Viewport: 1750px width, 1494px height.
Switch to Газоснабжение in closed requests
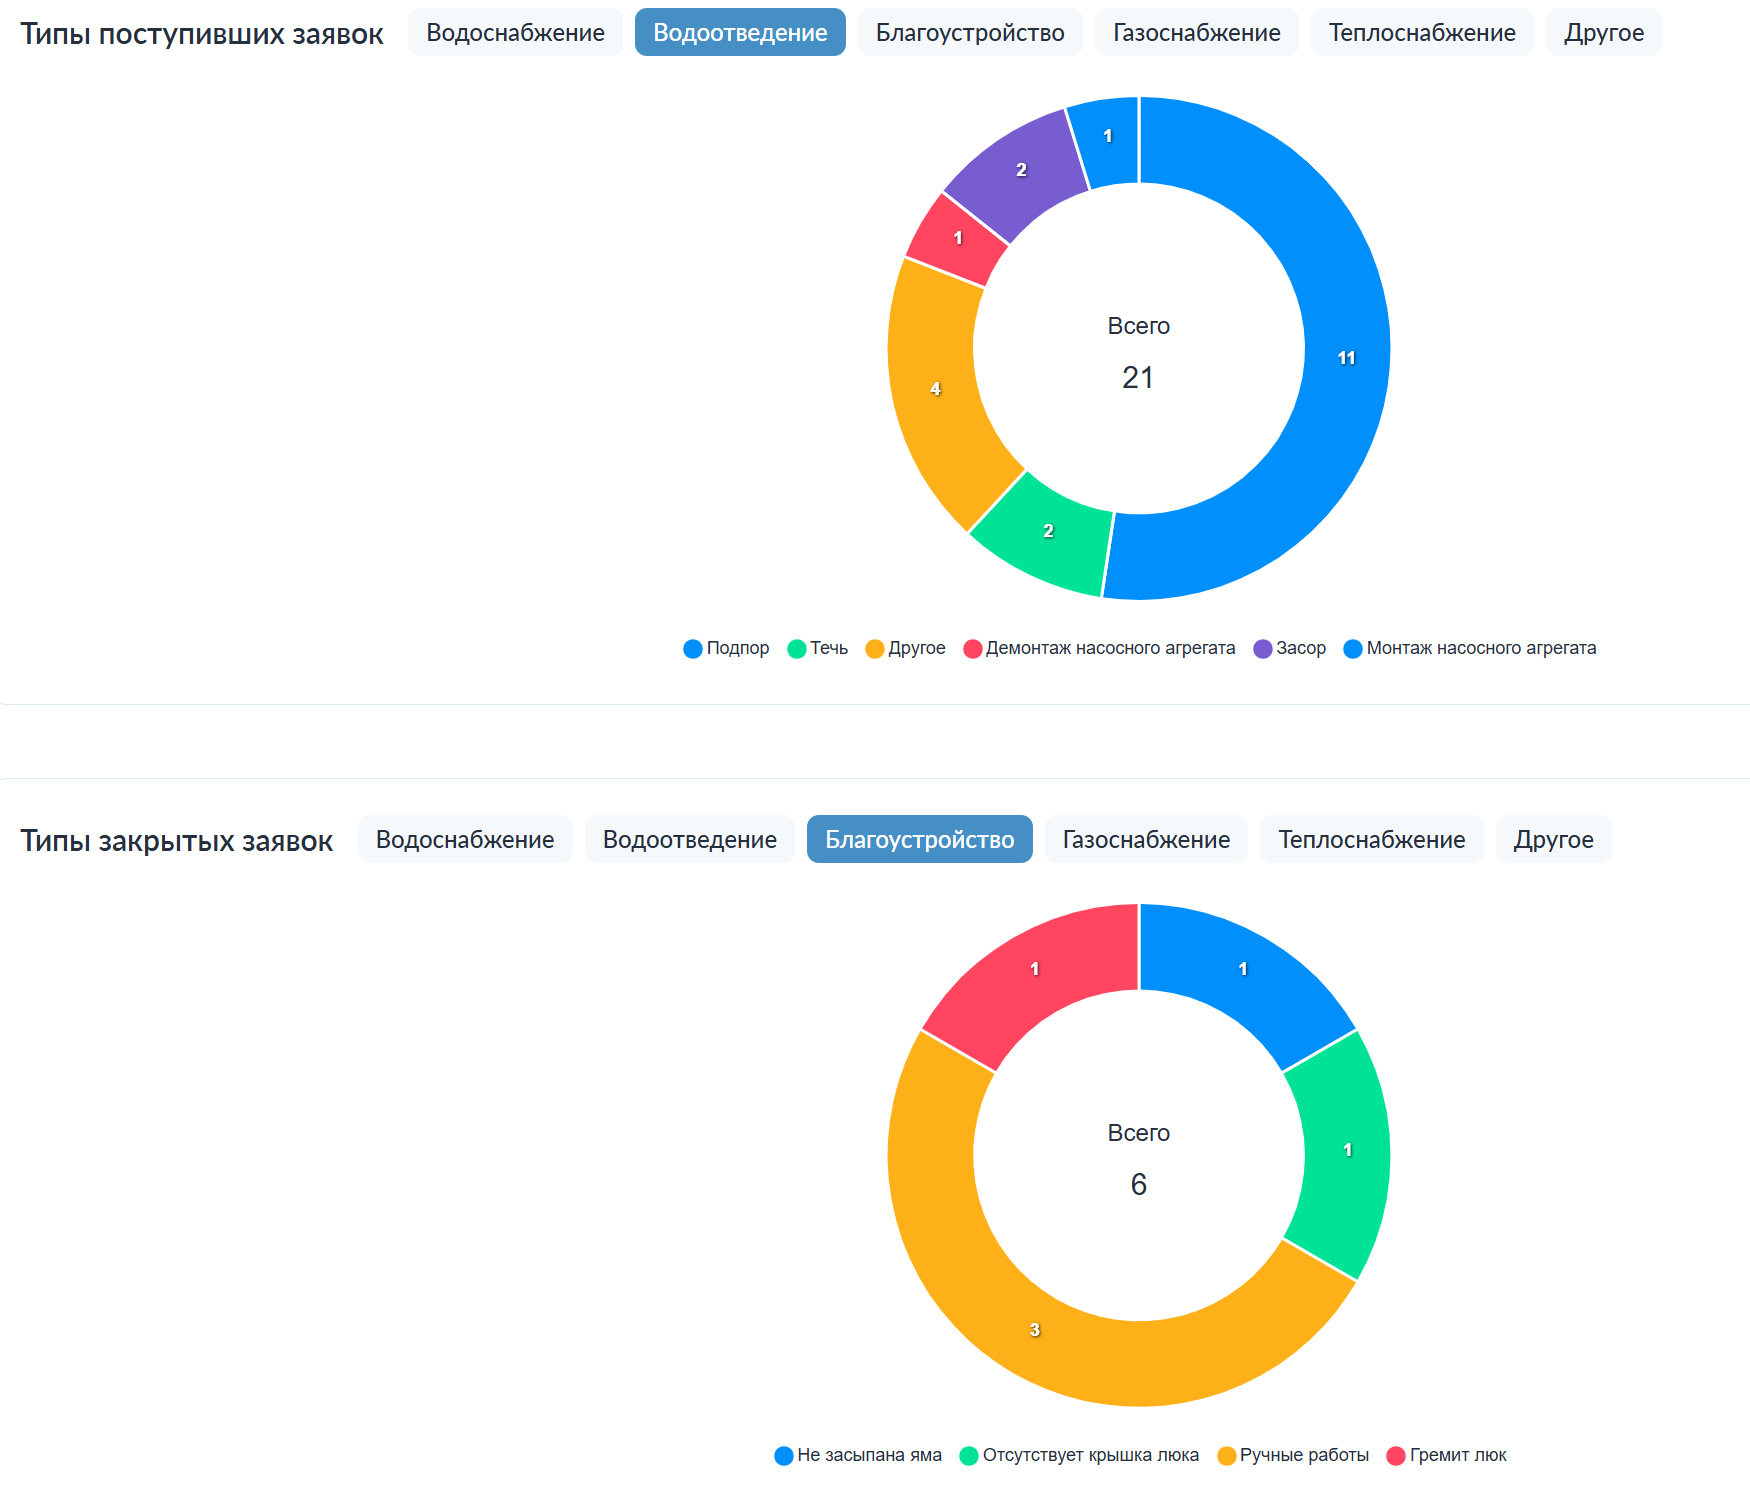(1146, 840)
